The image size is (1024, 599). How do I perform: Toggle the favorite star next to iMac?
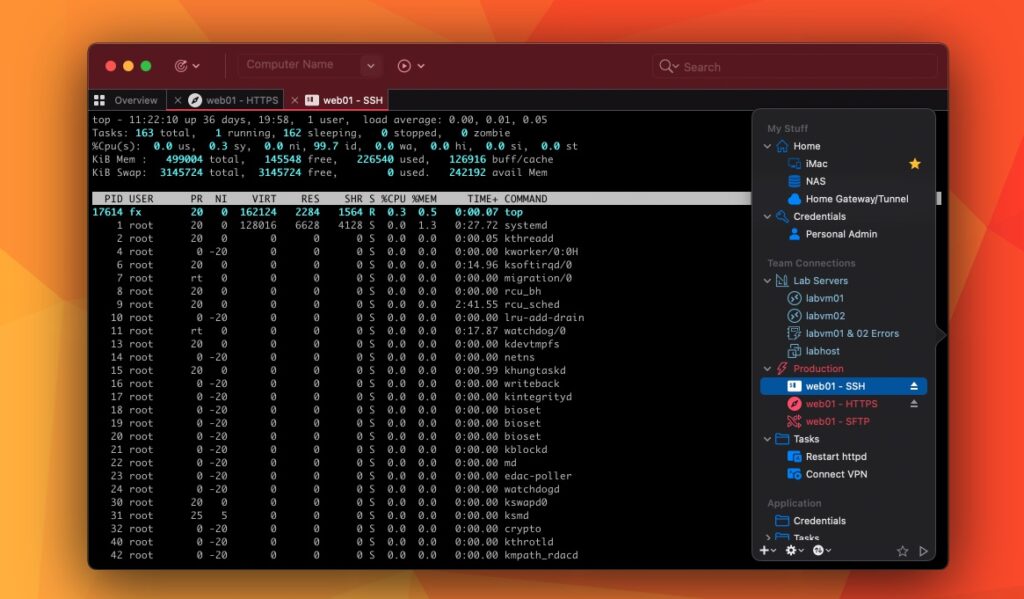click(x=914, y=164)
